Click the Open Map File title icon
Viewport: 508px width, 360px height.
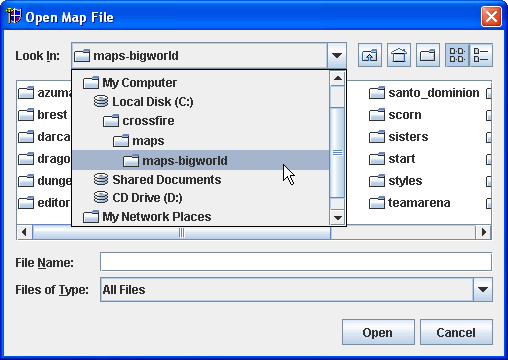point(14,16)
